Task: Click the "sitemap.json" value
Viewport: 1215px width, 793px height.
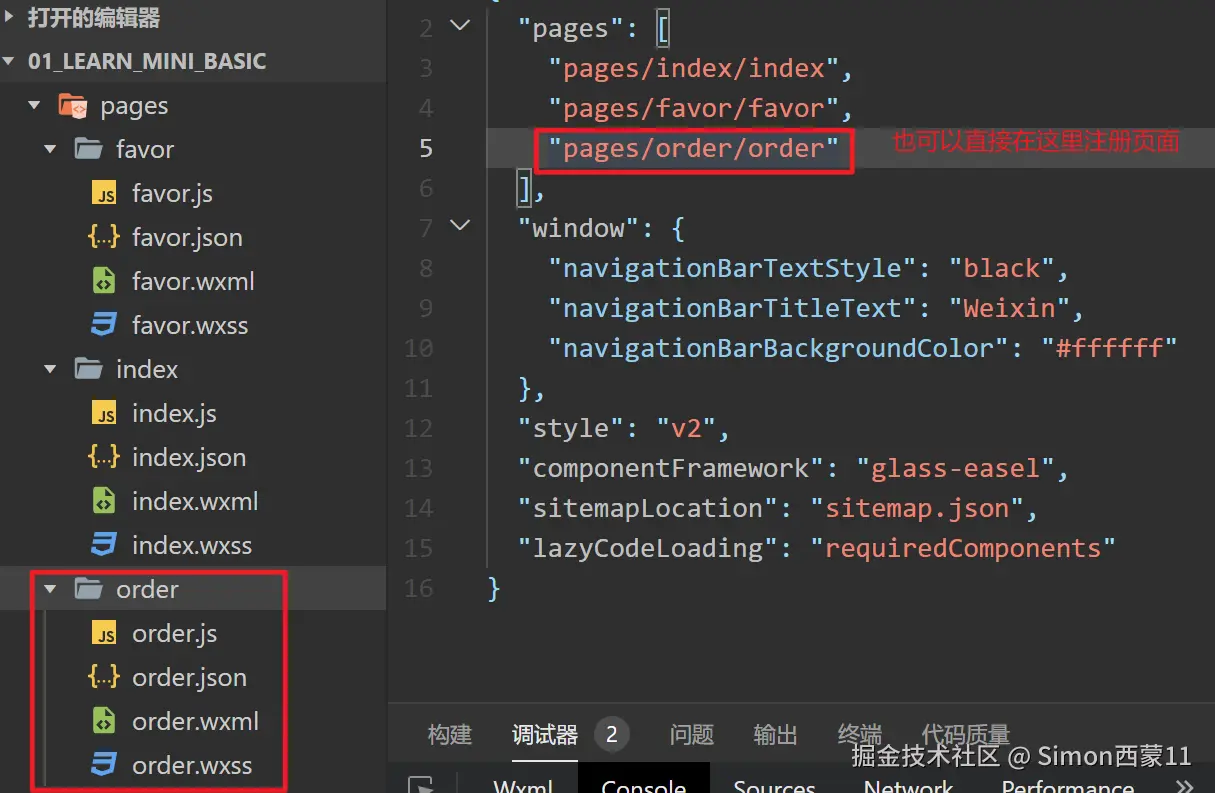Action: [x=917, y=508]
